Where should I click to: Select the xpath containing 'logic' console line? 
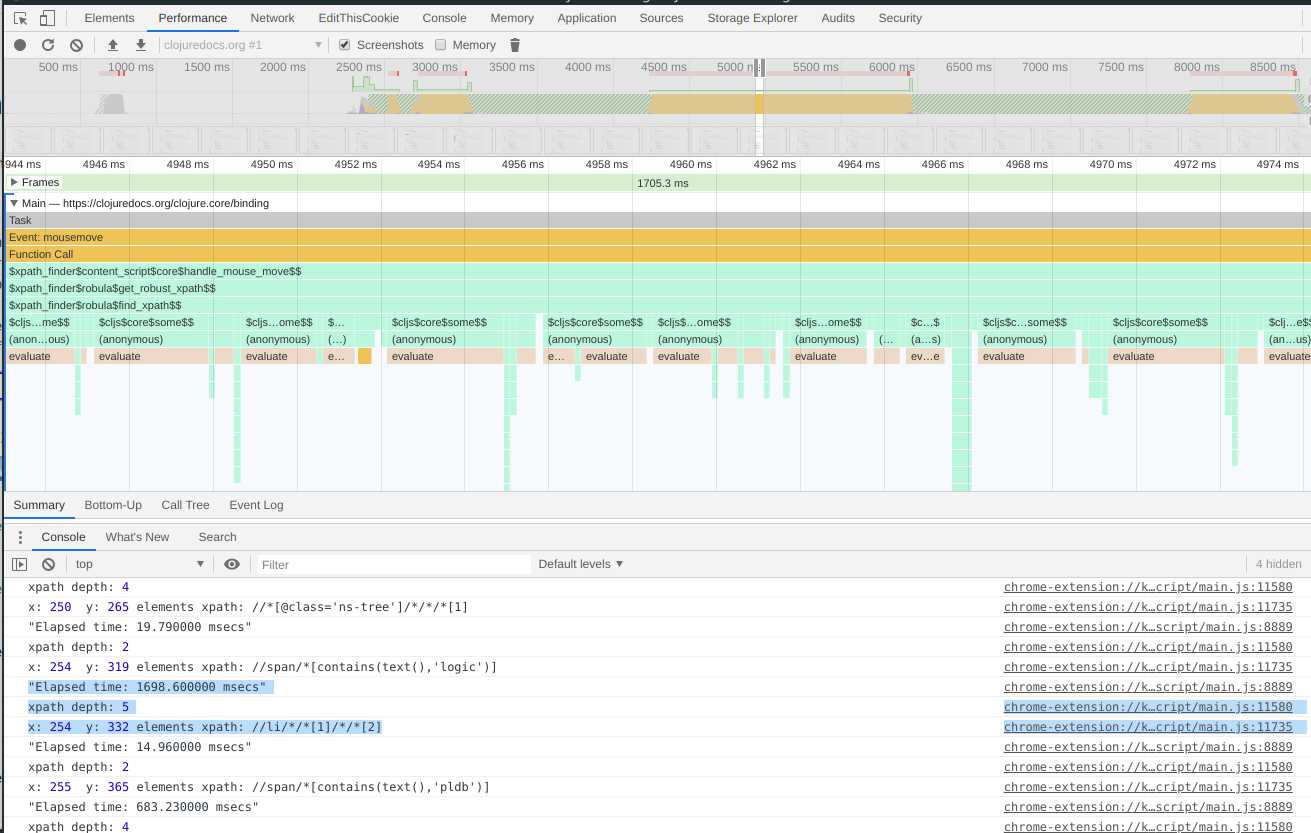point(262,667)
